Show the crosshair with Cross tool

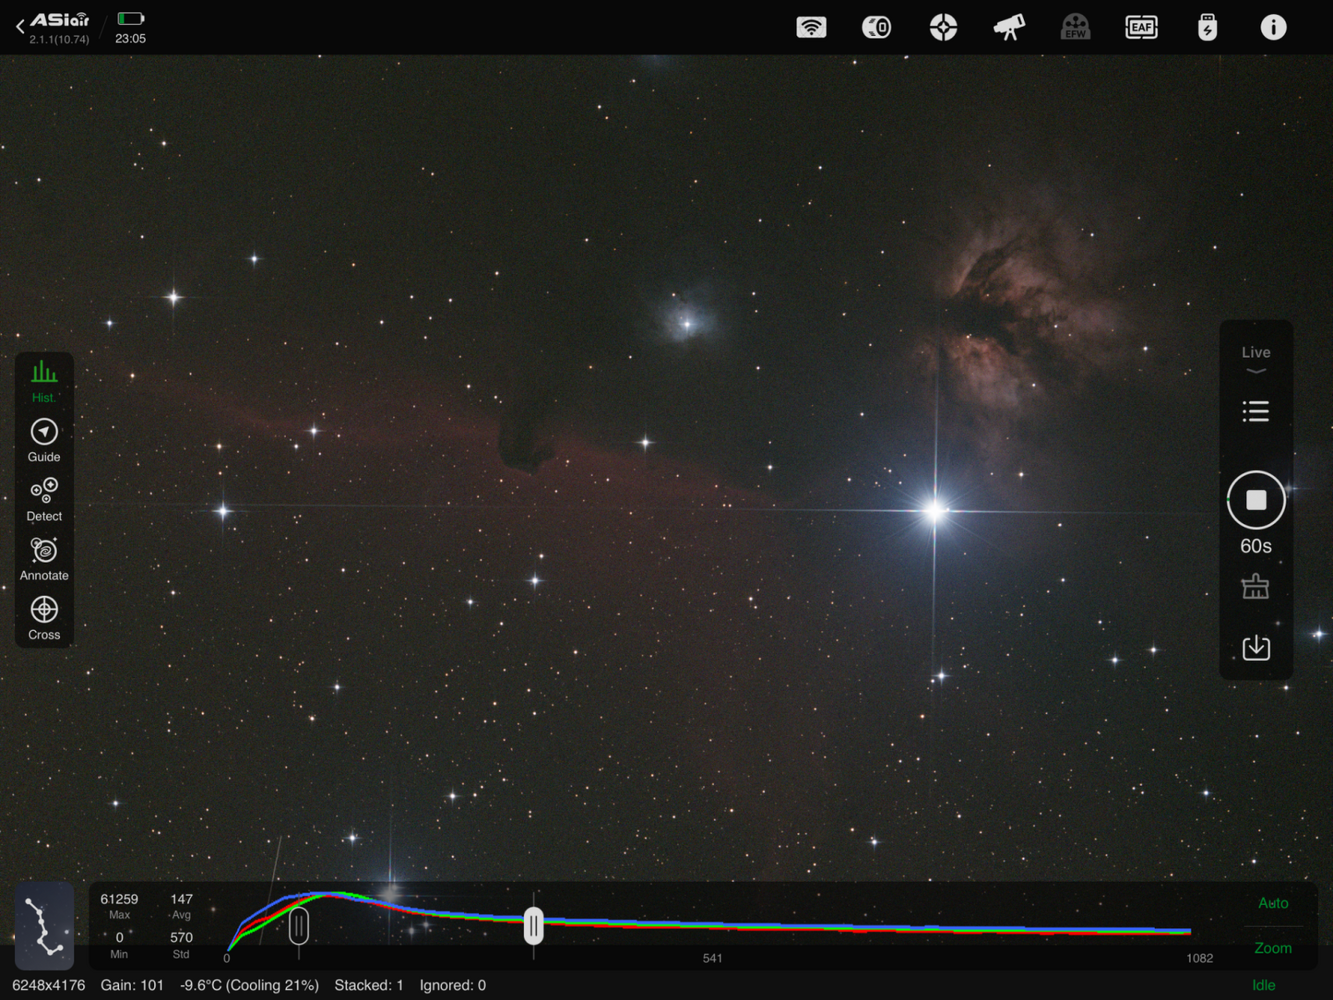pyautogui.click(x=43, y=615)
